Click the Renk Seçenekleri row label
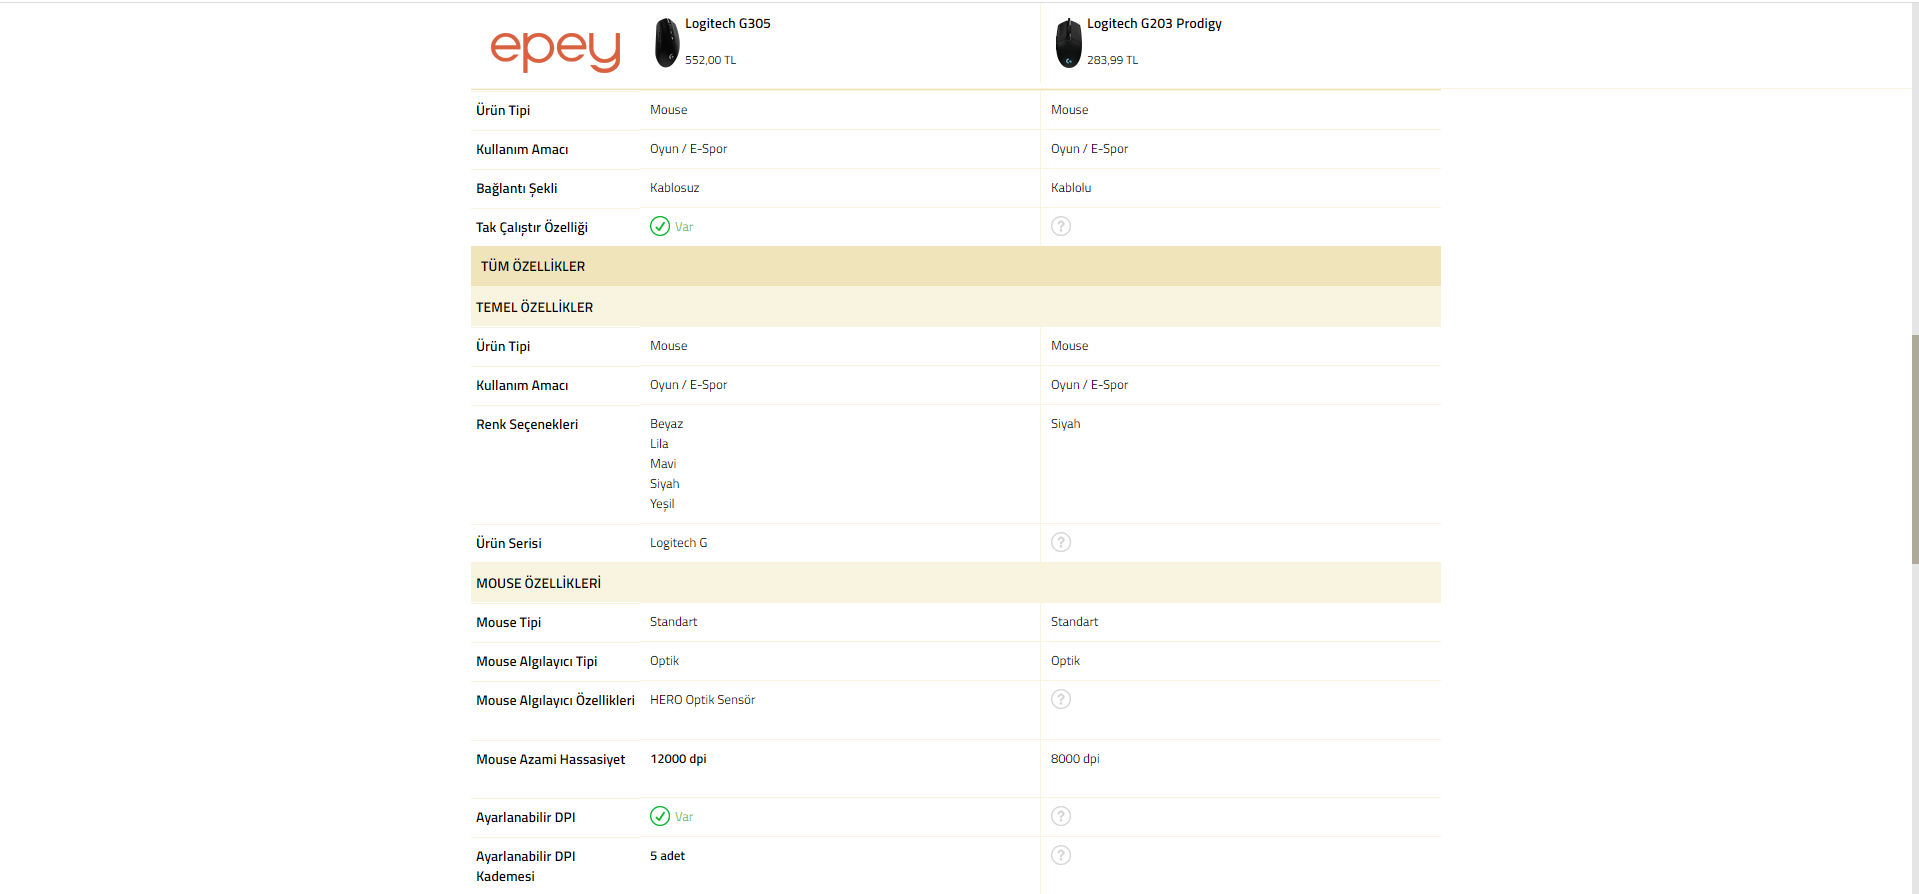The width and height of the screenshot is (1919, 894). [527, 424]
